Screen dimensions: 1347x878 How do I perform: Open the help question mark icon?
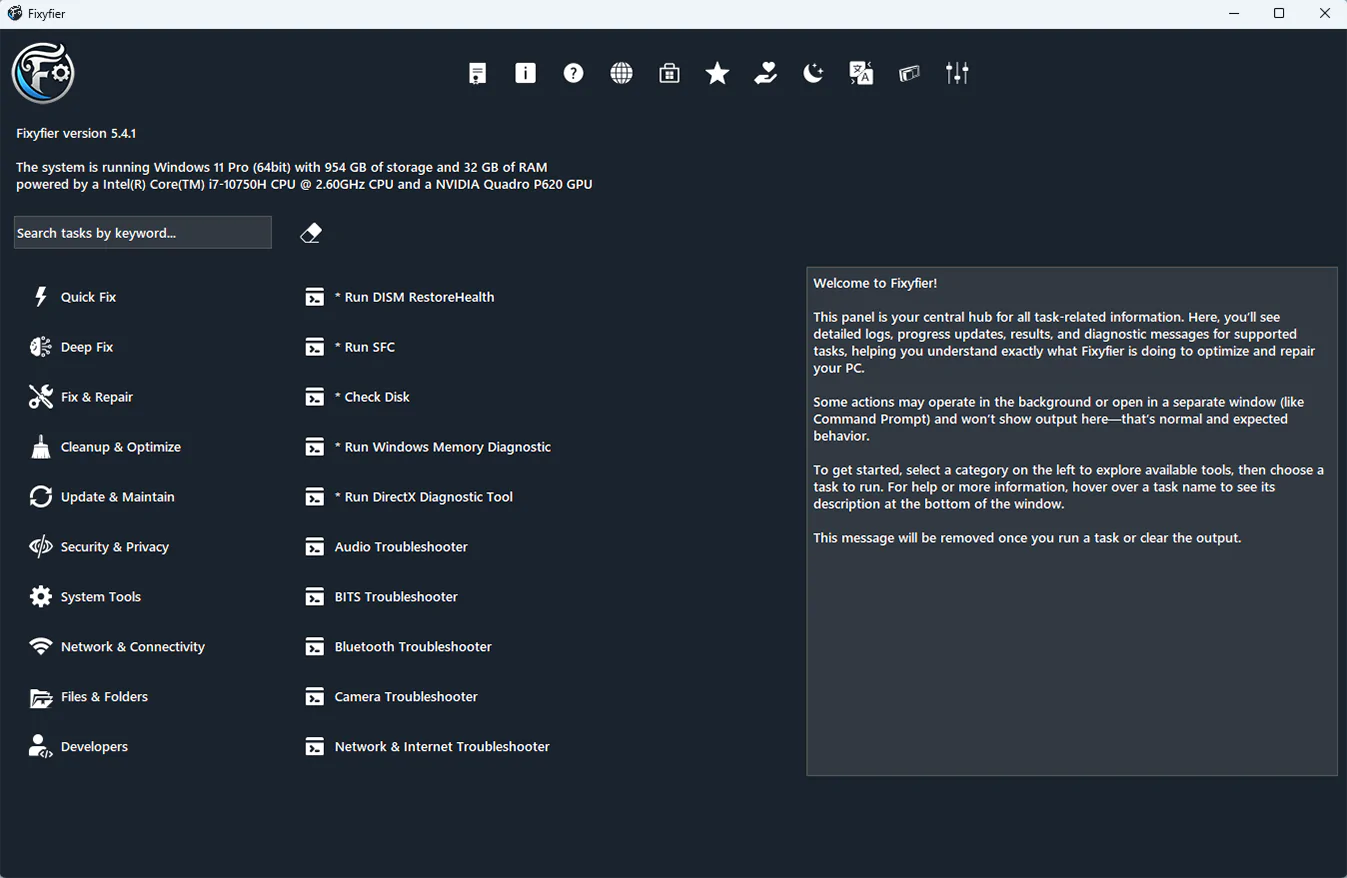tap(573, 72)
